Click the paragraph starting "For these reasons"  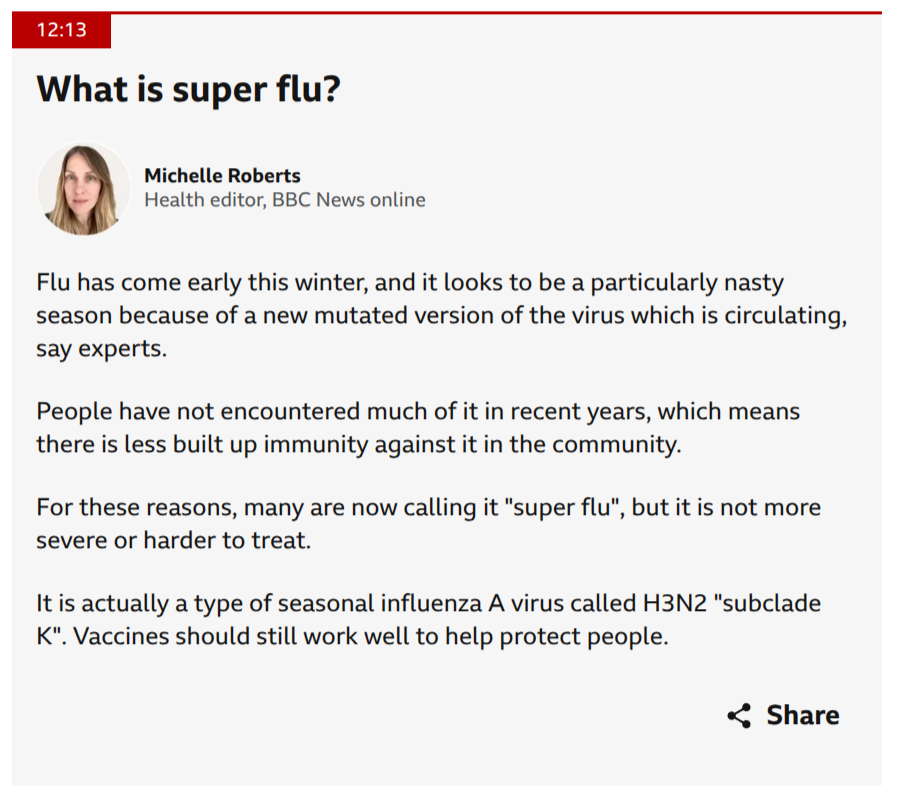pyautogui.click(x=428, y=523)
